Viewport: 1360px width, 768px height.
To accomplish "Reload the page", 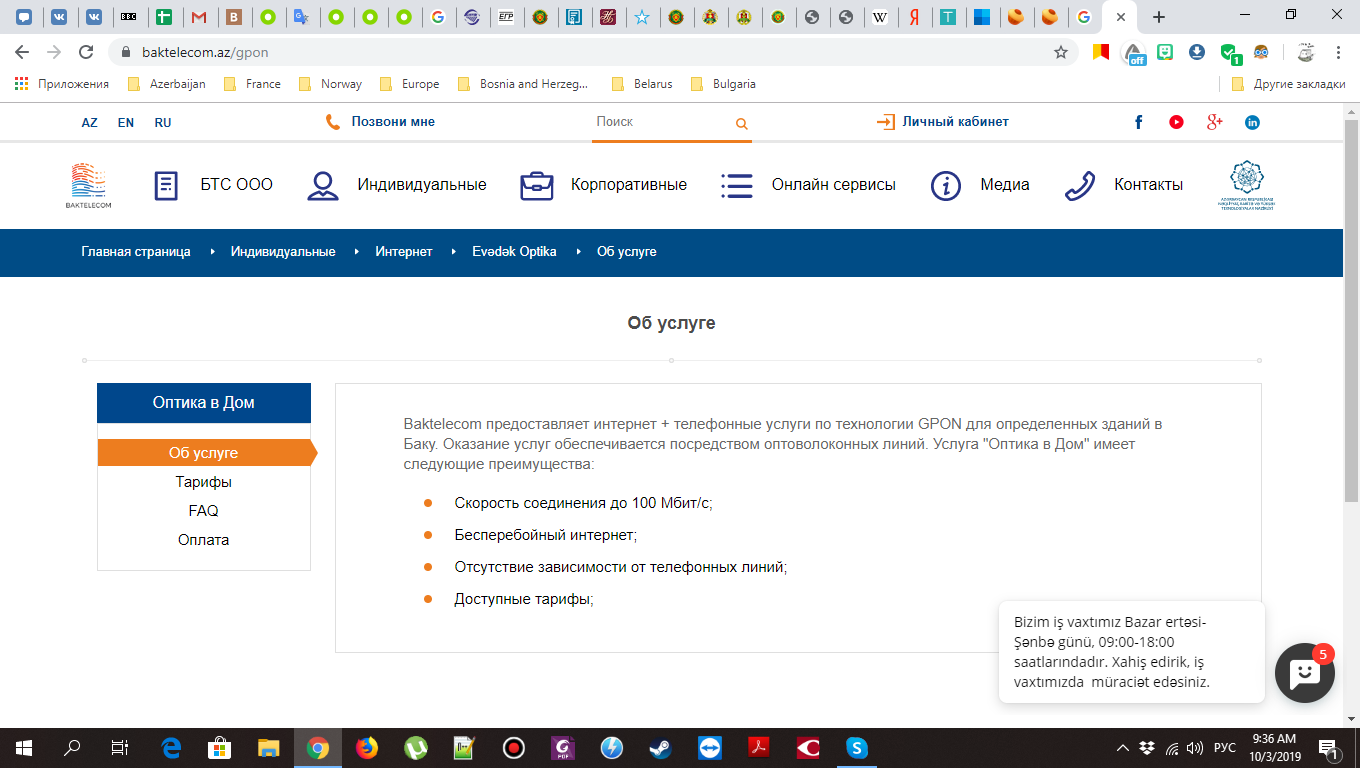I will pyautogui.click(x=86, y=52).
